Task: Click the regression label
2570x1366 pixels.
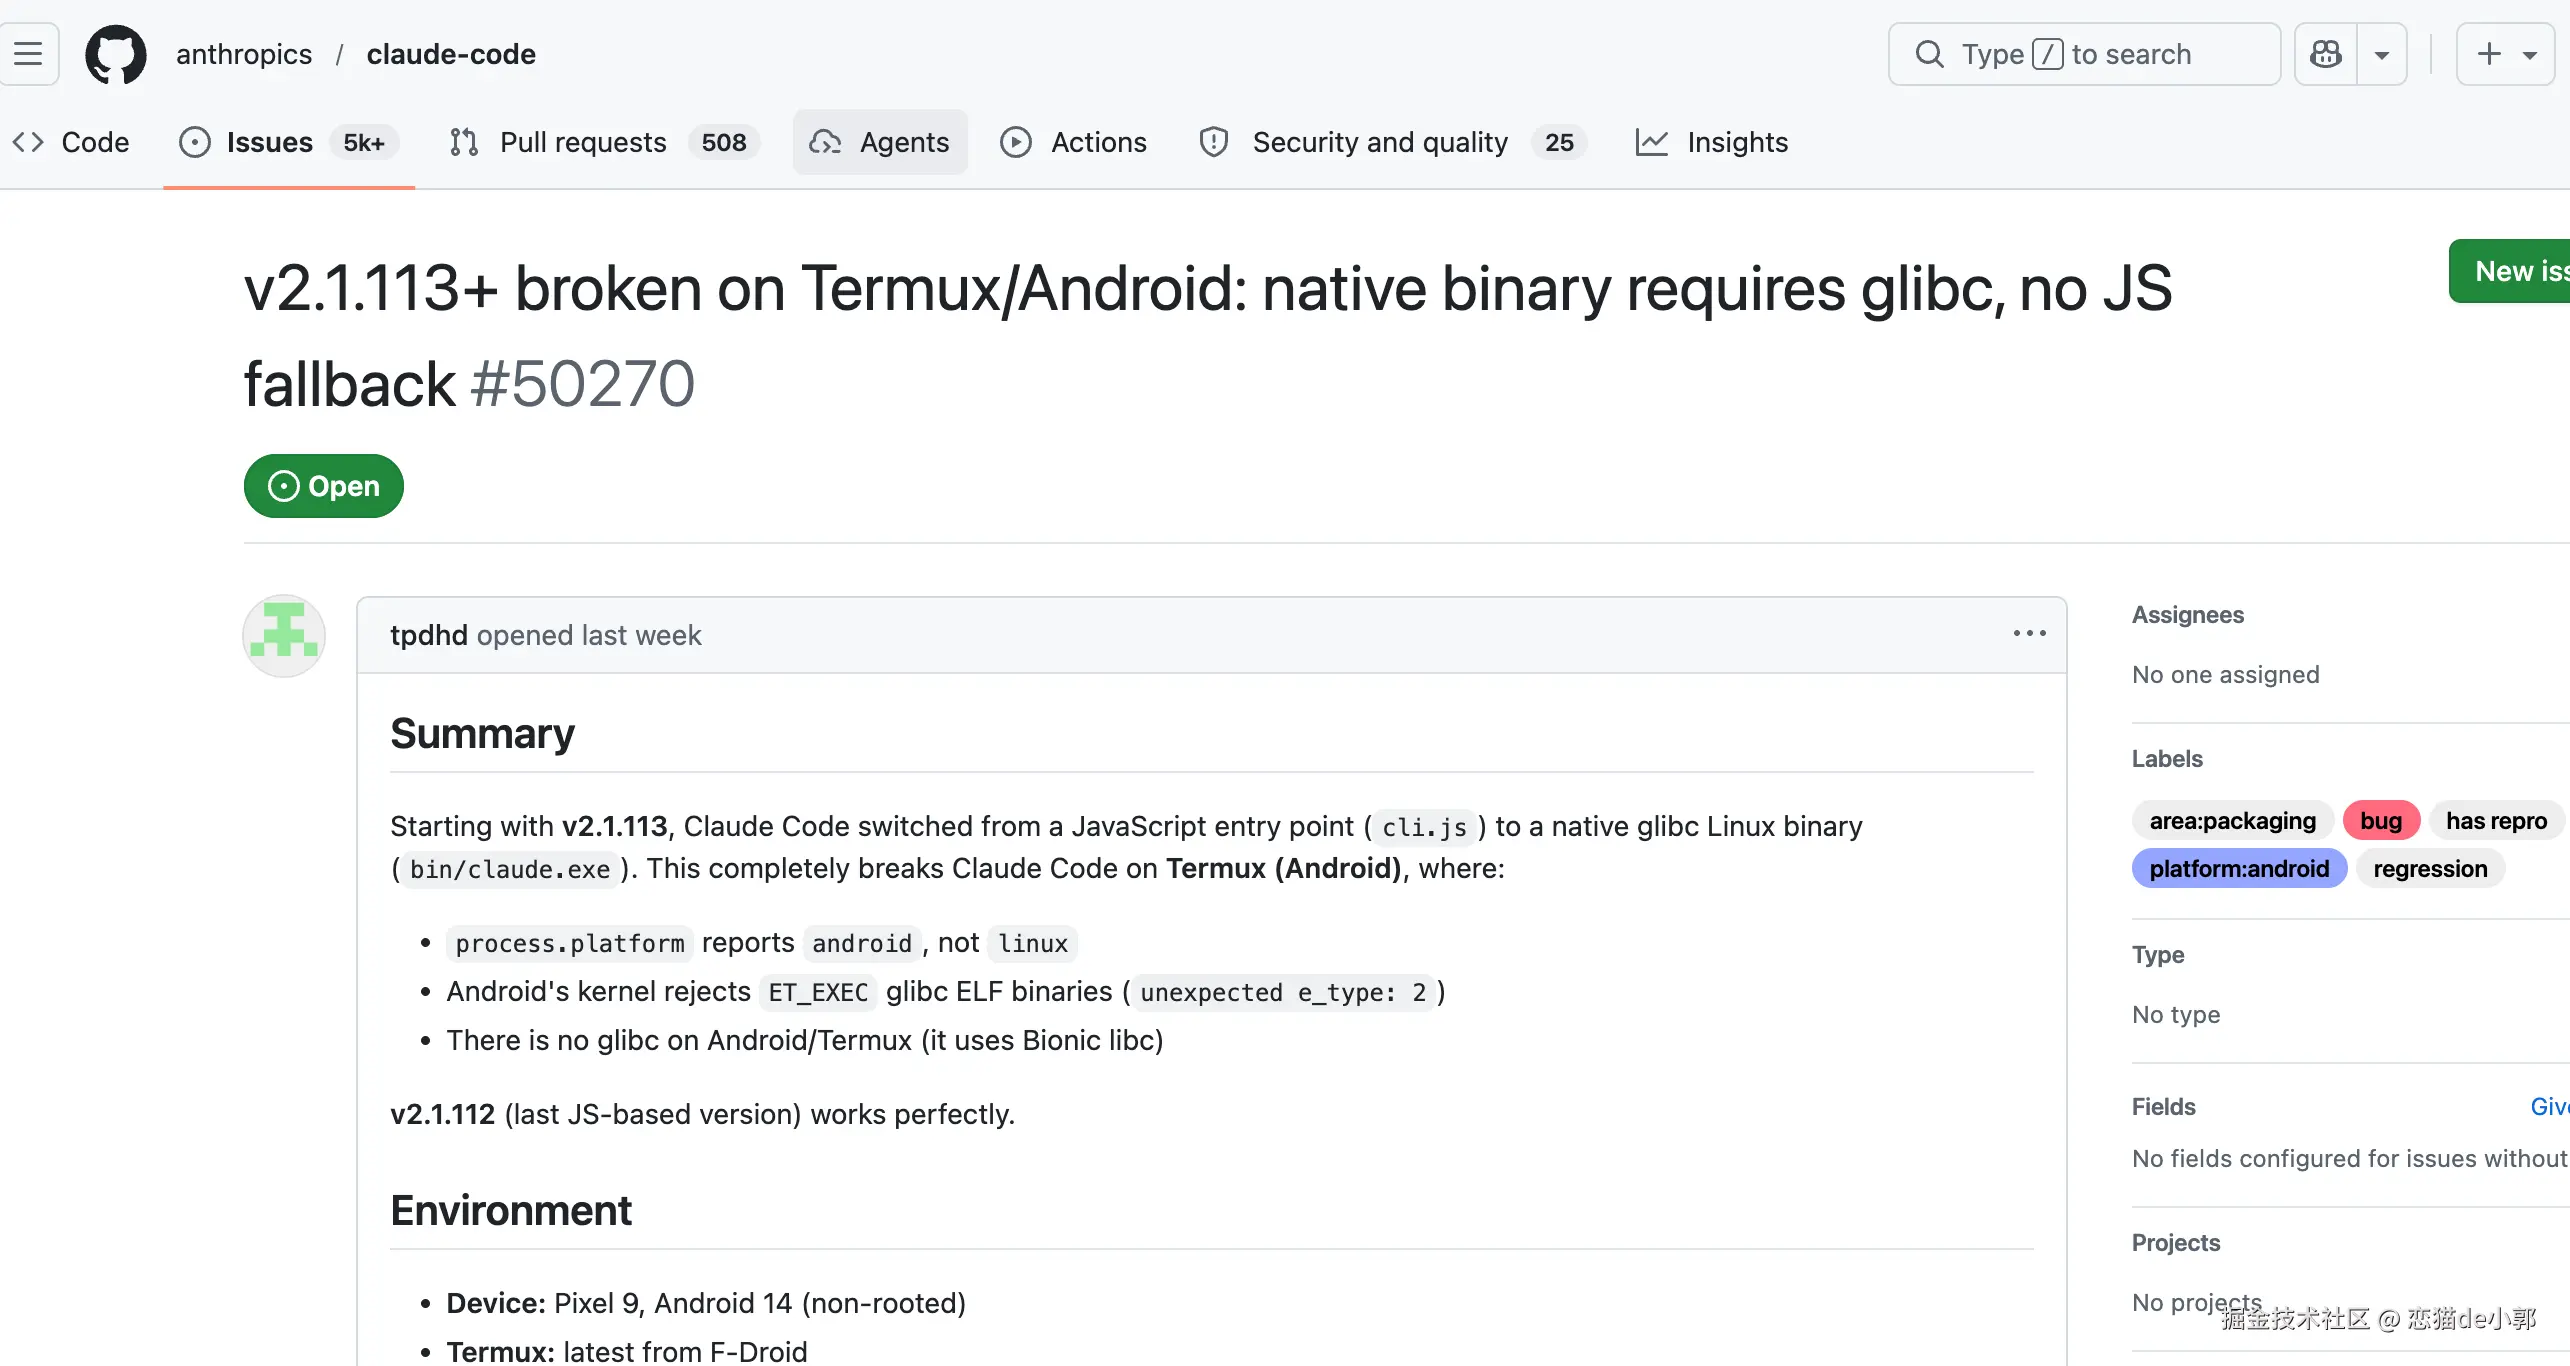Action: click(2430, 869)
